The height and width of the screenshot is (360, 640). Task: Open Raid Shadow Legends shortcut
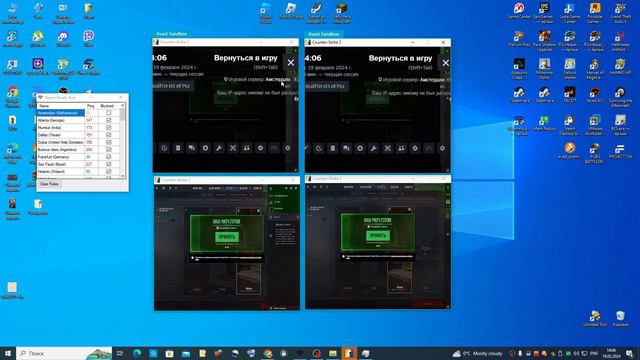(x=544, y=41)
